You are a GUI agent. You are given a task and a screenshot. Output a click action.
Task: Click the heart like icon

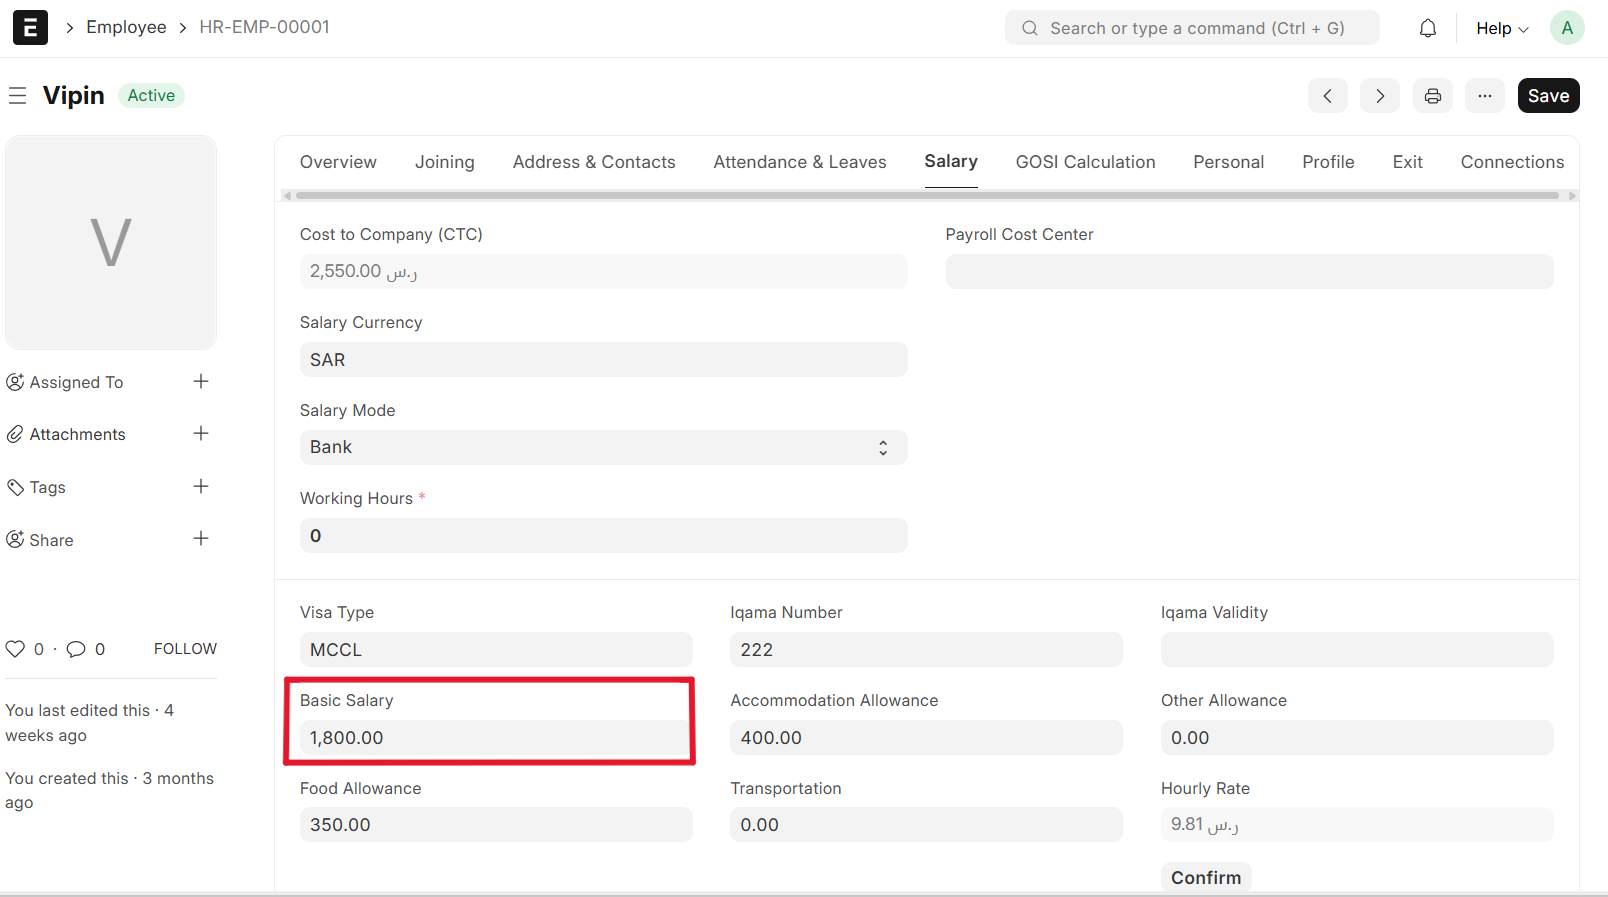tap(15, 649)
